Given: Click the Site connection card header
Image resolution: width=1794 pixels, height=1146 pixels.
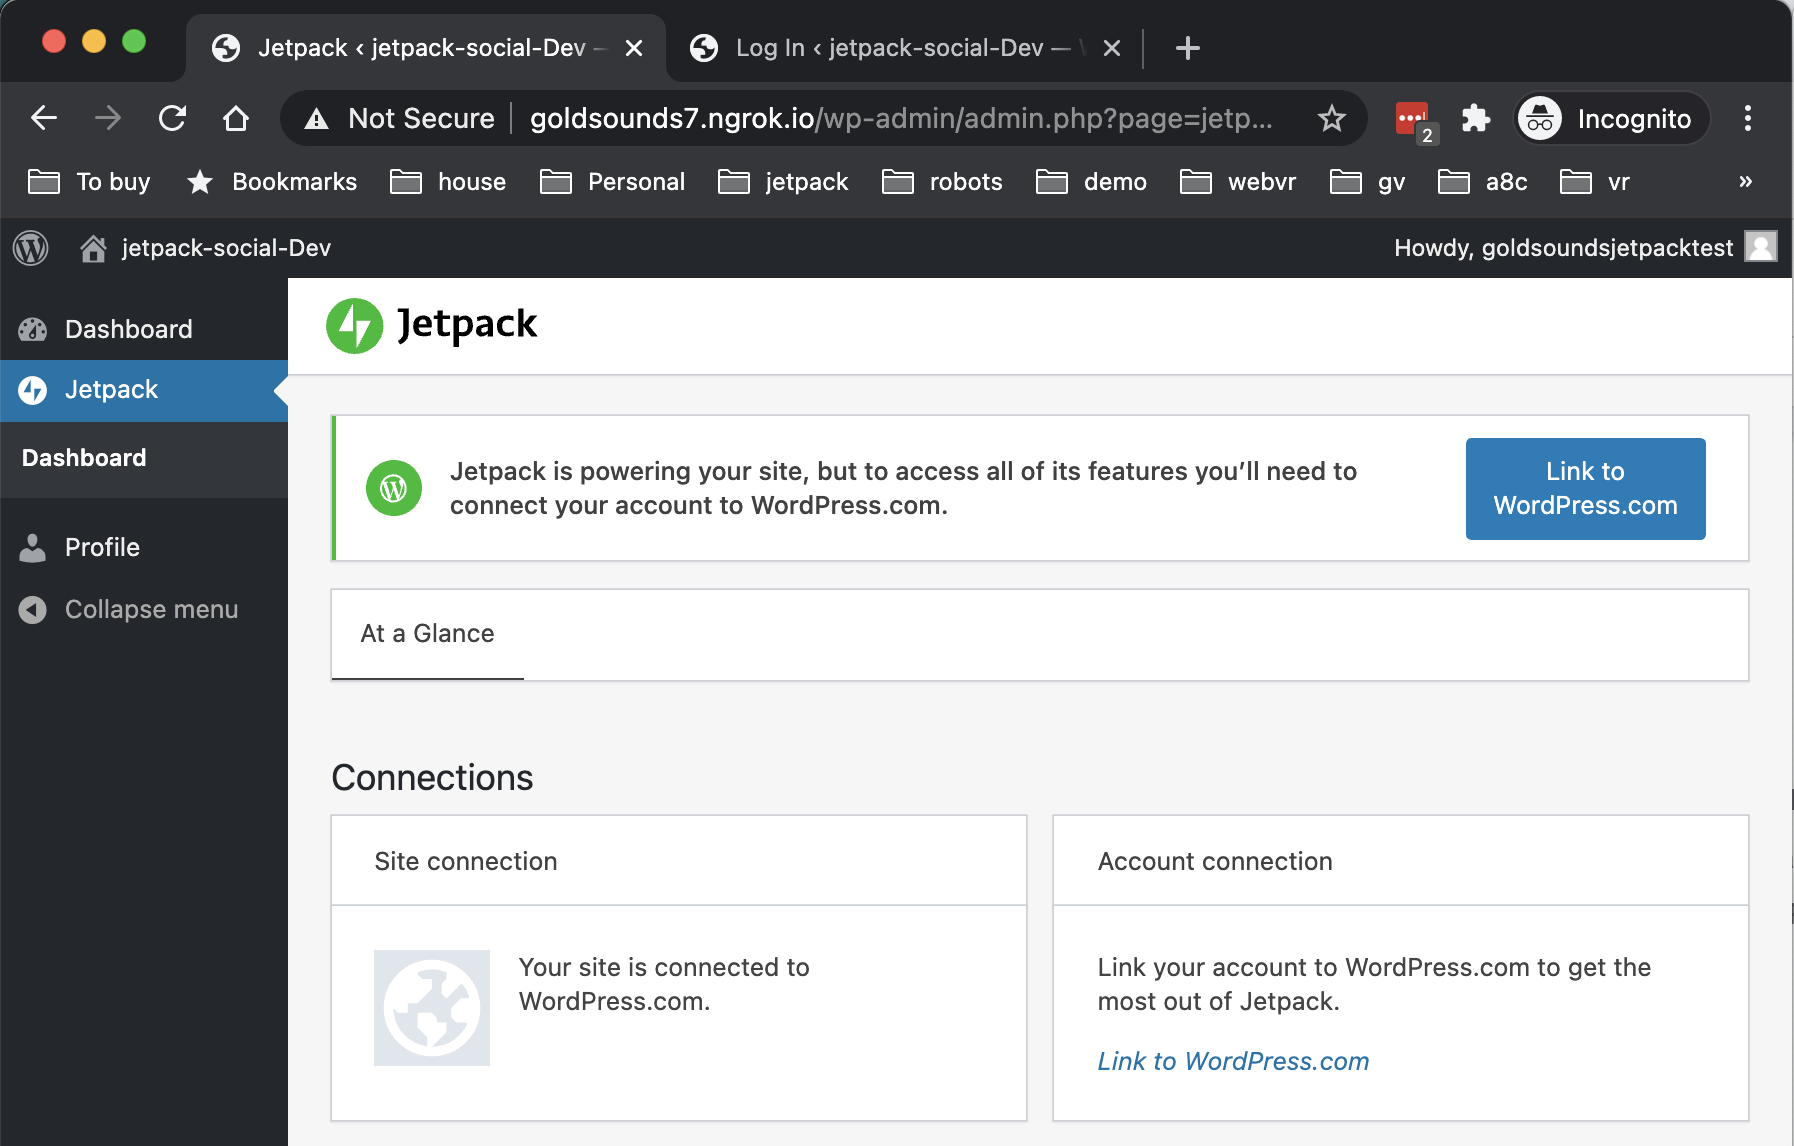Looking at the screenshot, I should [679, 861].
